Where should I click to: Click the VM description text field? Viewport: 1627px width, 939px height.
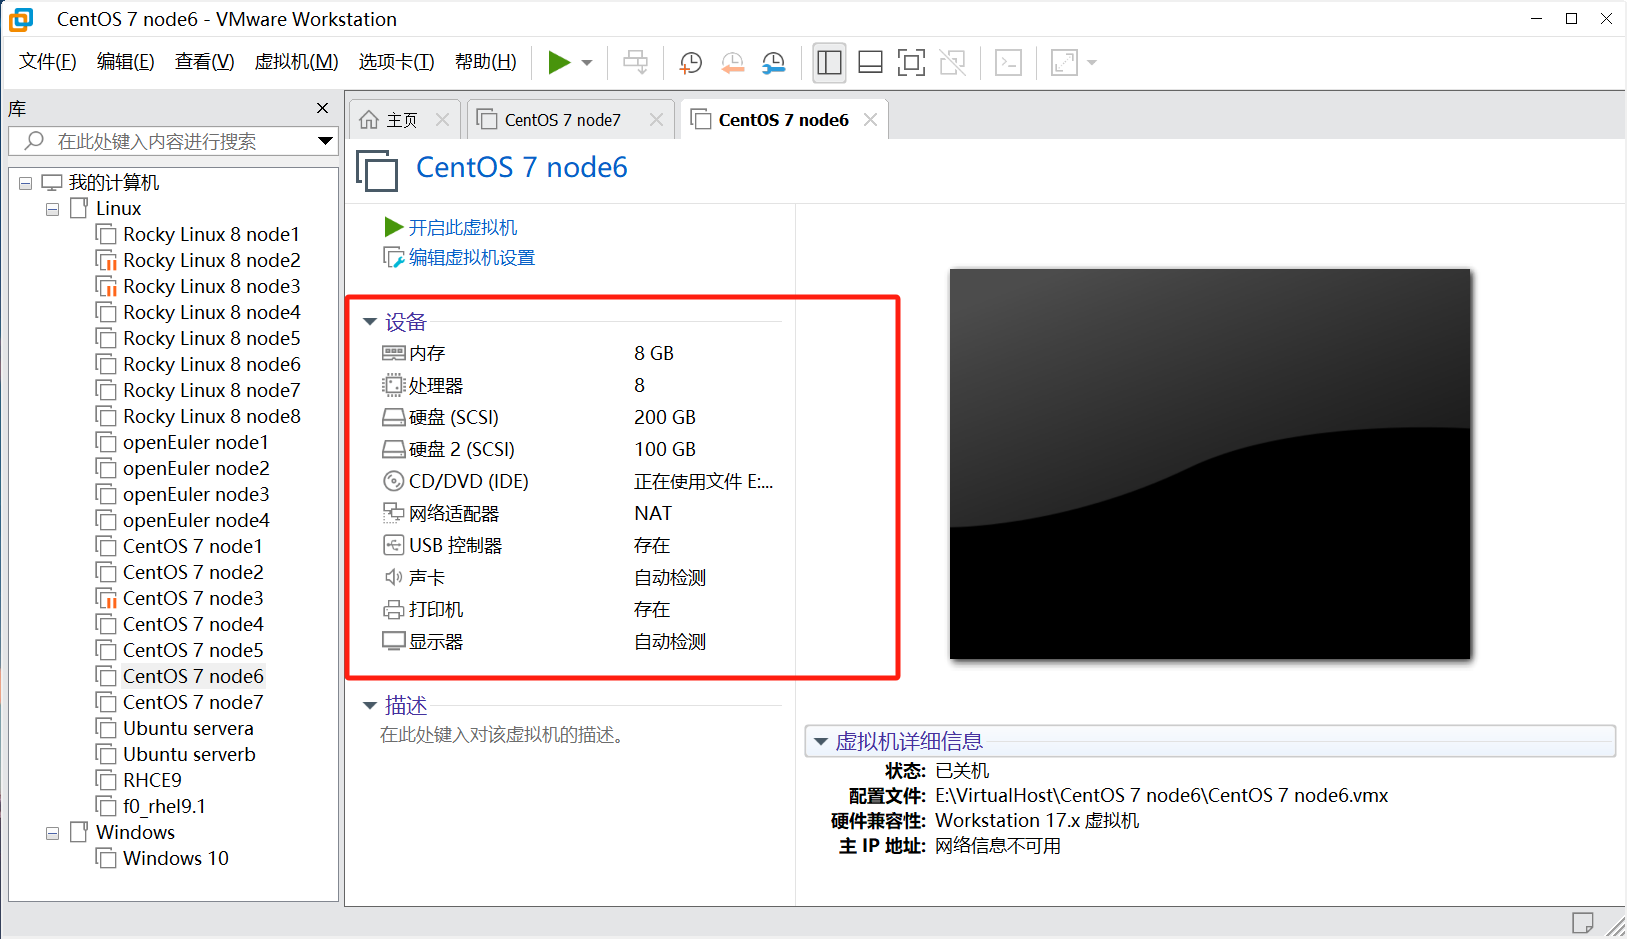(x=503, y=735)
